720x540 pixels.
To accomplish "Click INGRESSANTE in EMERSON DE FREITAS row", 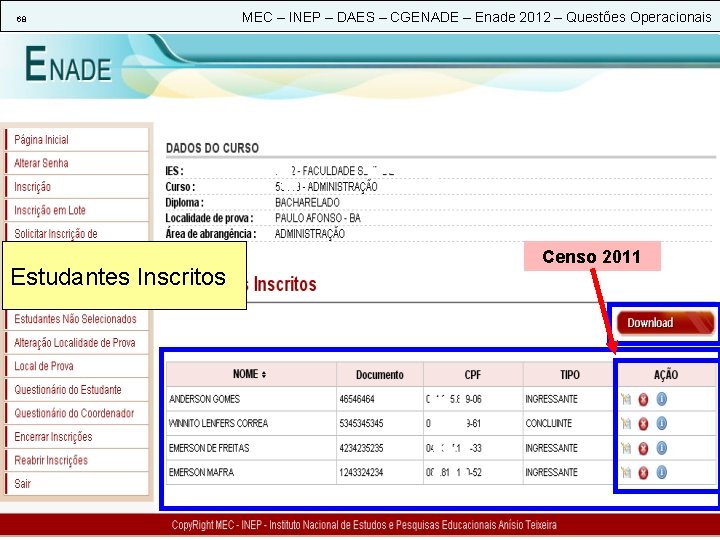I will point(551,448).
